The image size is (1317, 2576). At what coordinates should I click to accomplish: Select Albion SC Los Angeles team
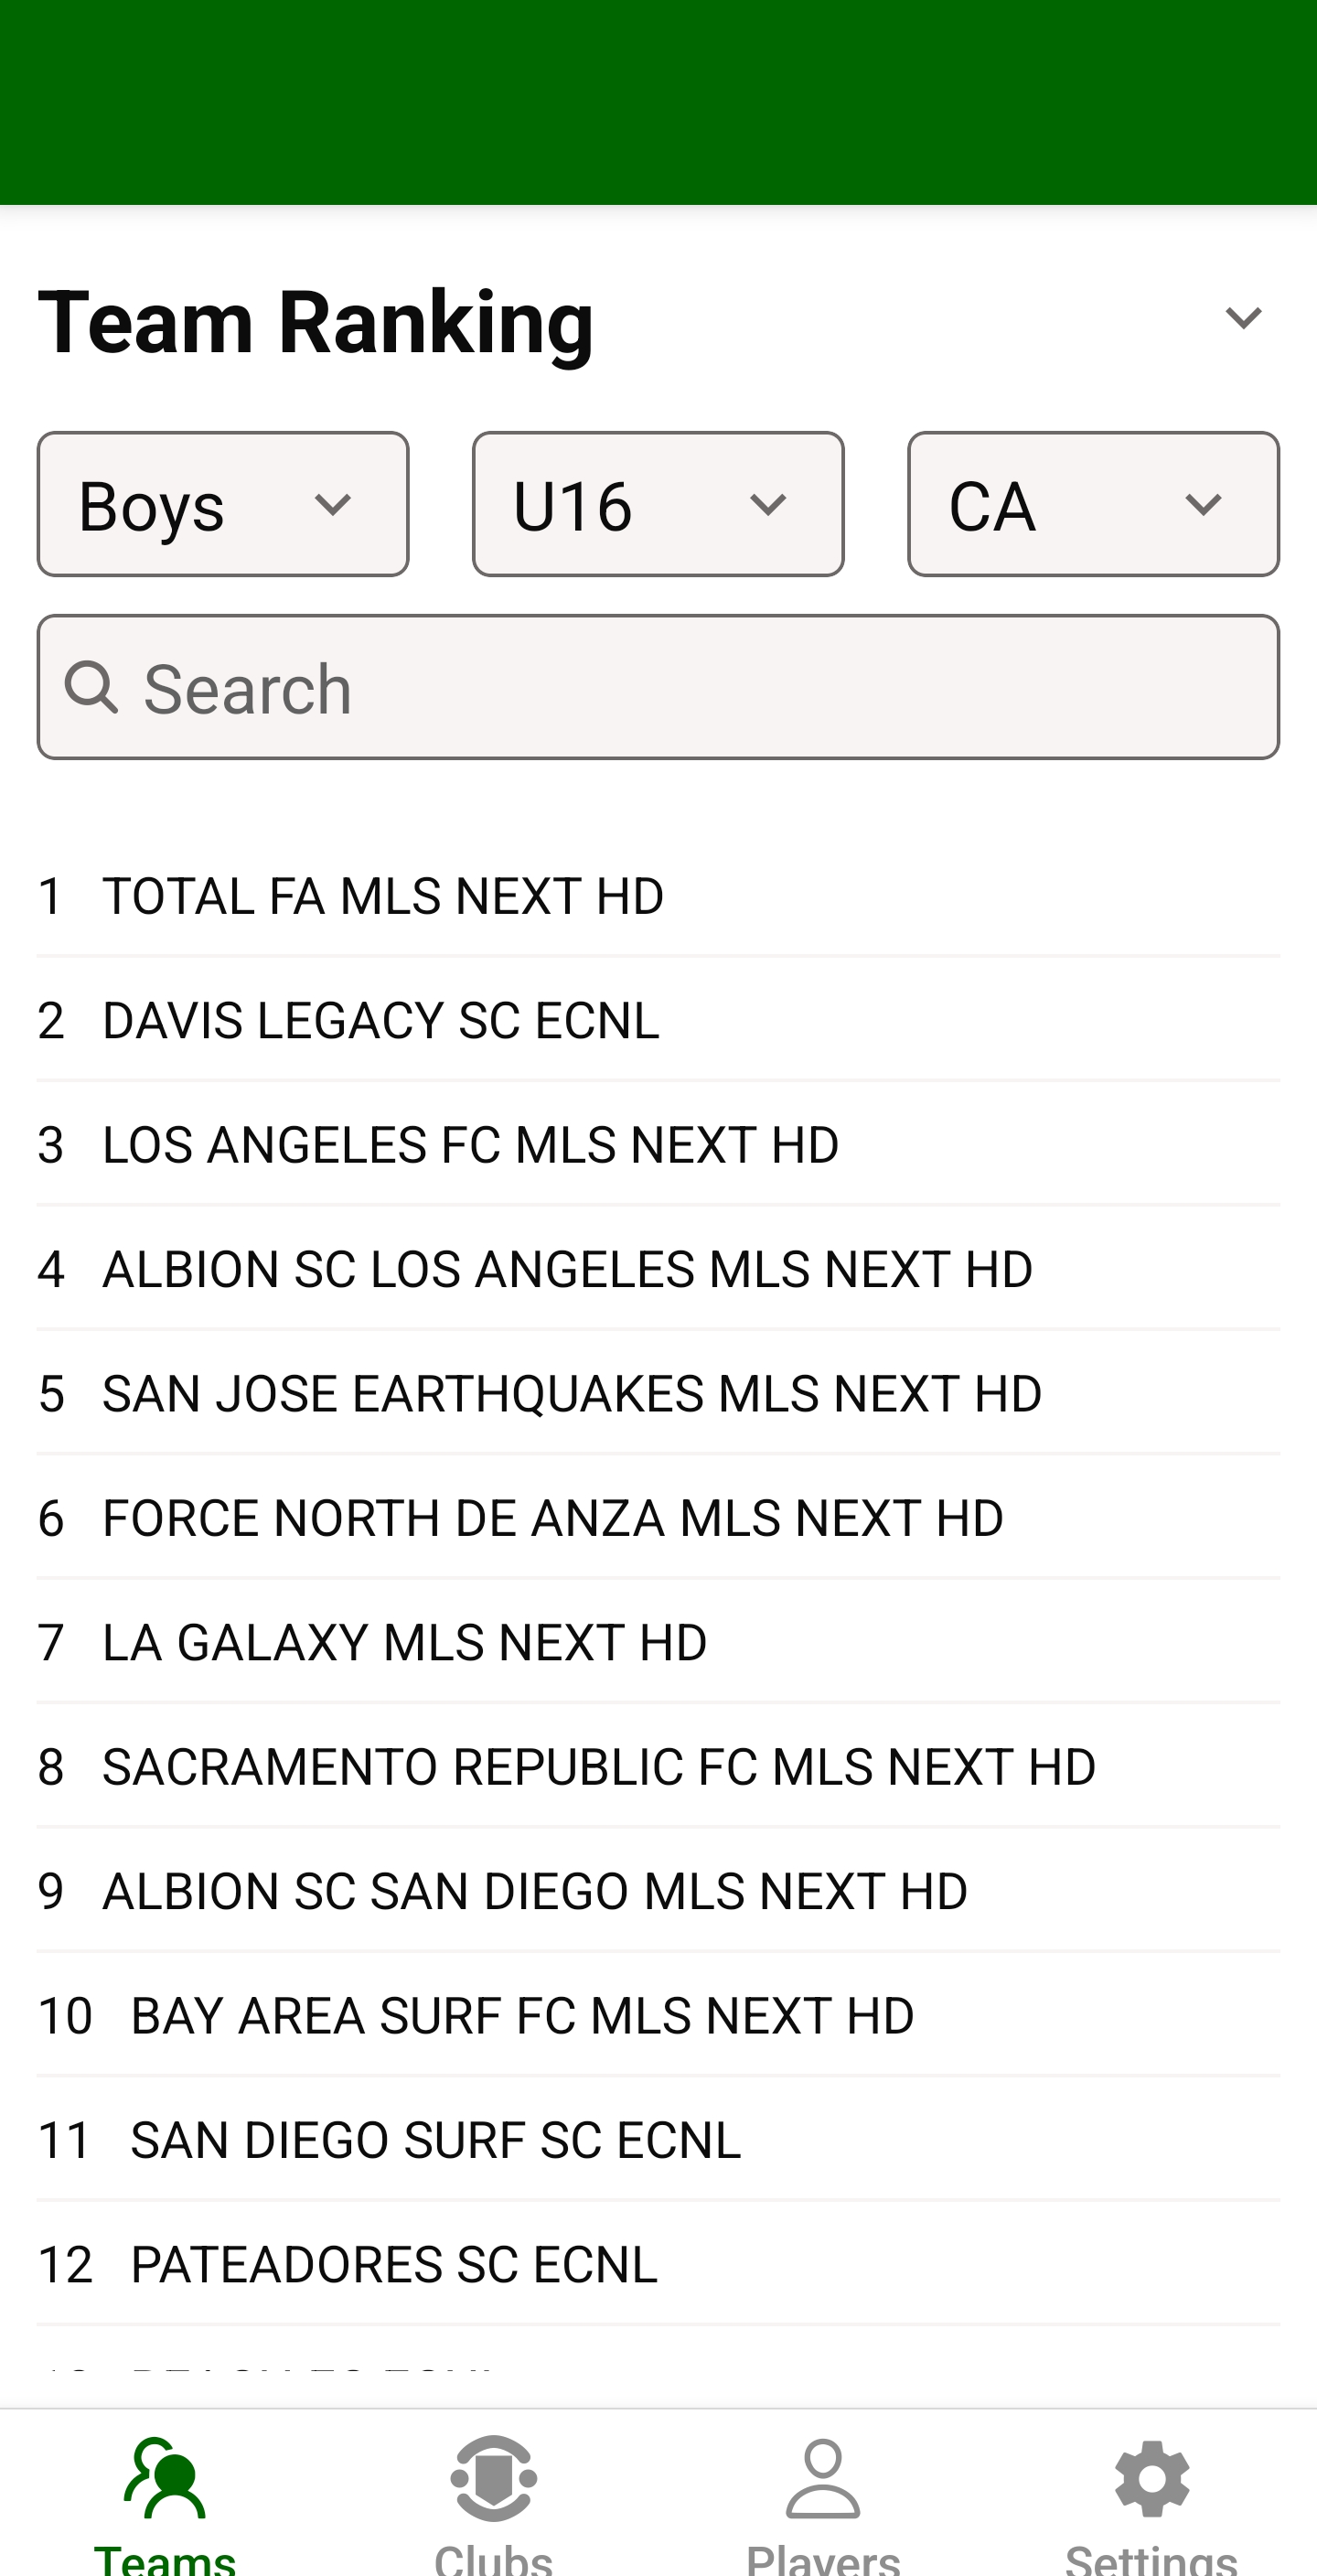568,1269
